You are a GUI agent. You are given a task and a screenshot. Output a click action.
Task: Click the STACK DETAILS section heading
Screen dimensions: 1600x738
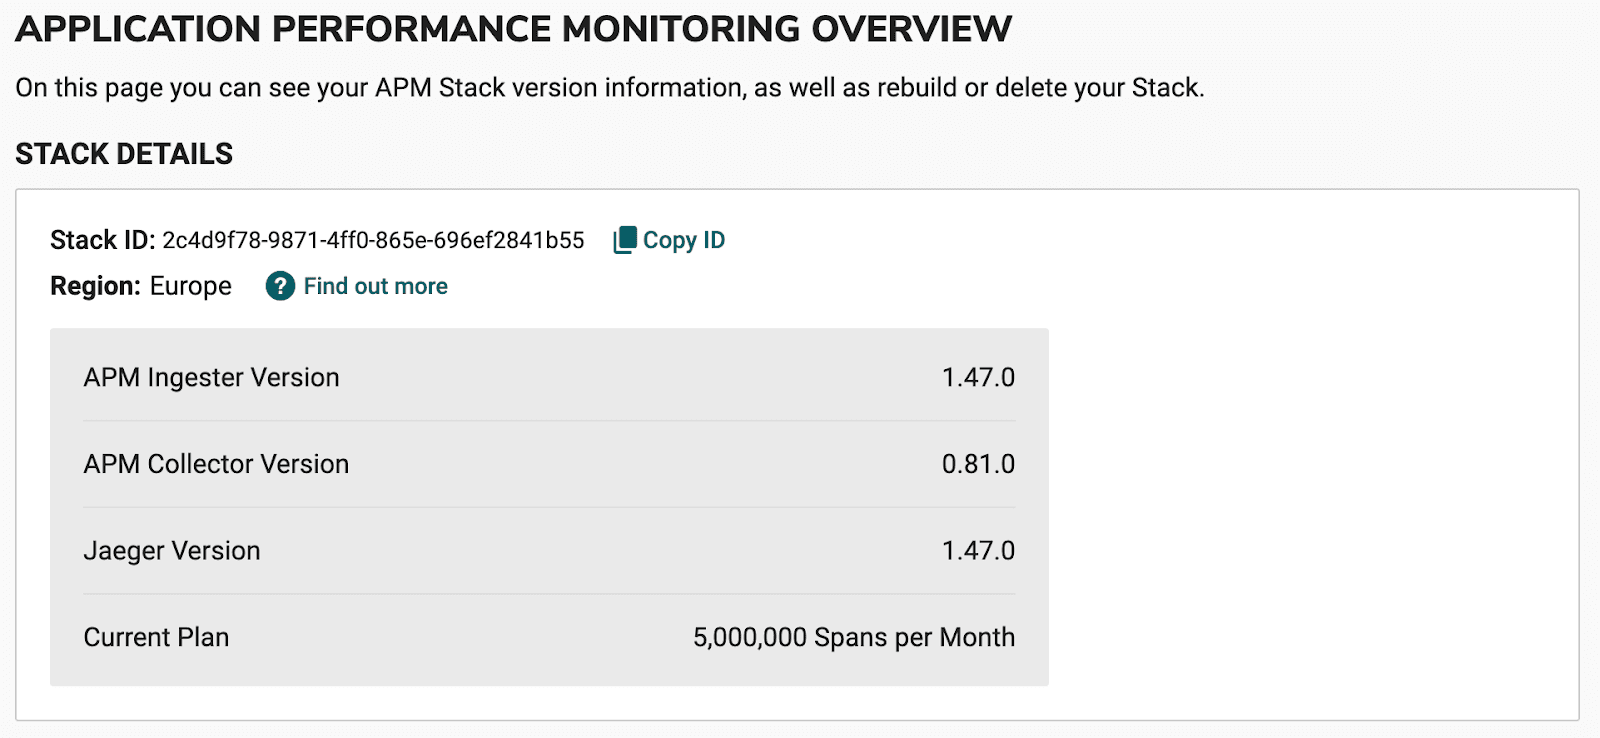point(123,154)
